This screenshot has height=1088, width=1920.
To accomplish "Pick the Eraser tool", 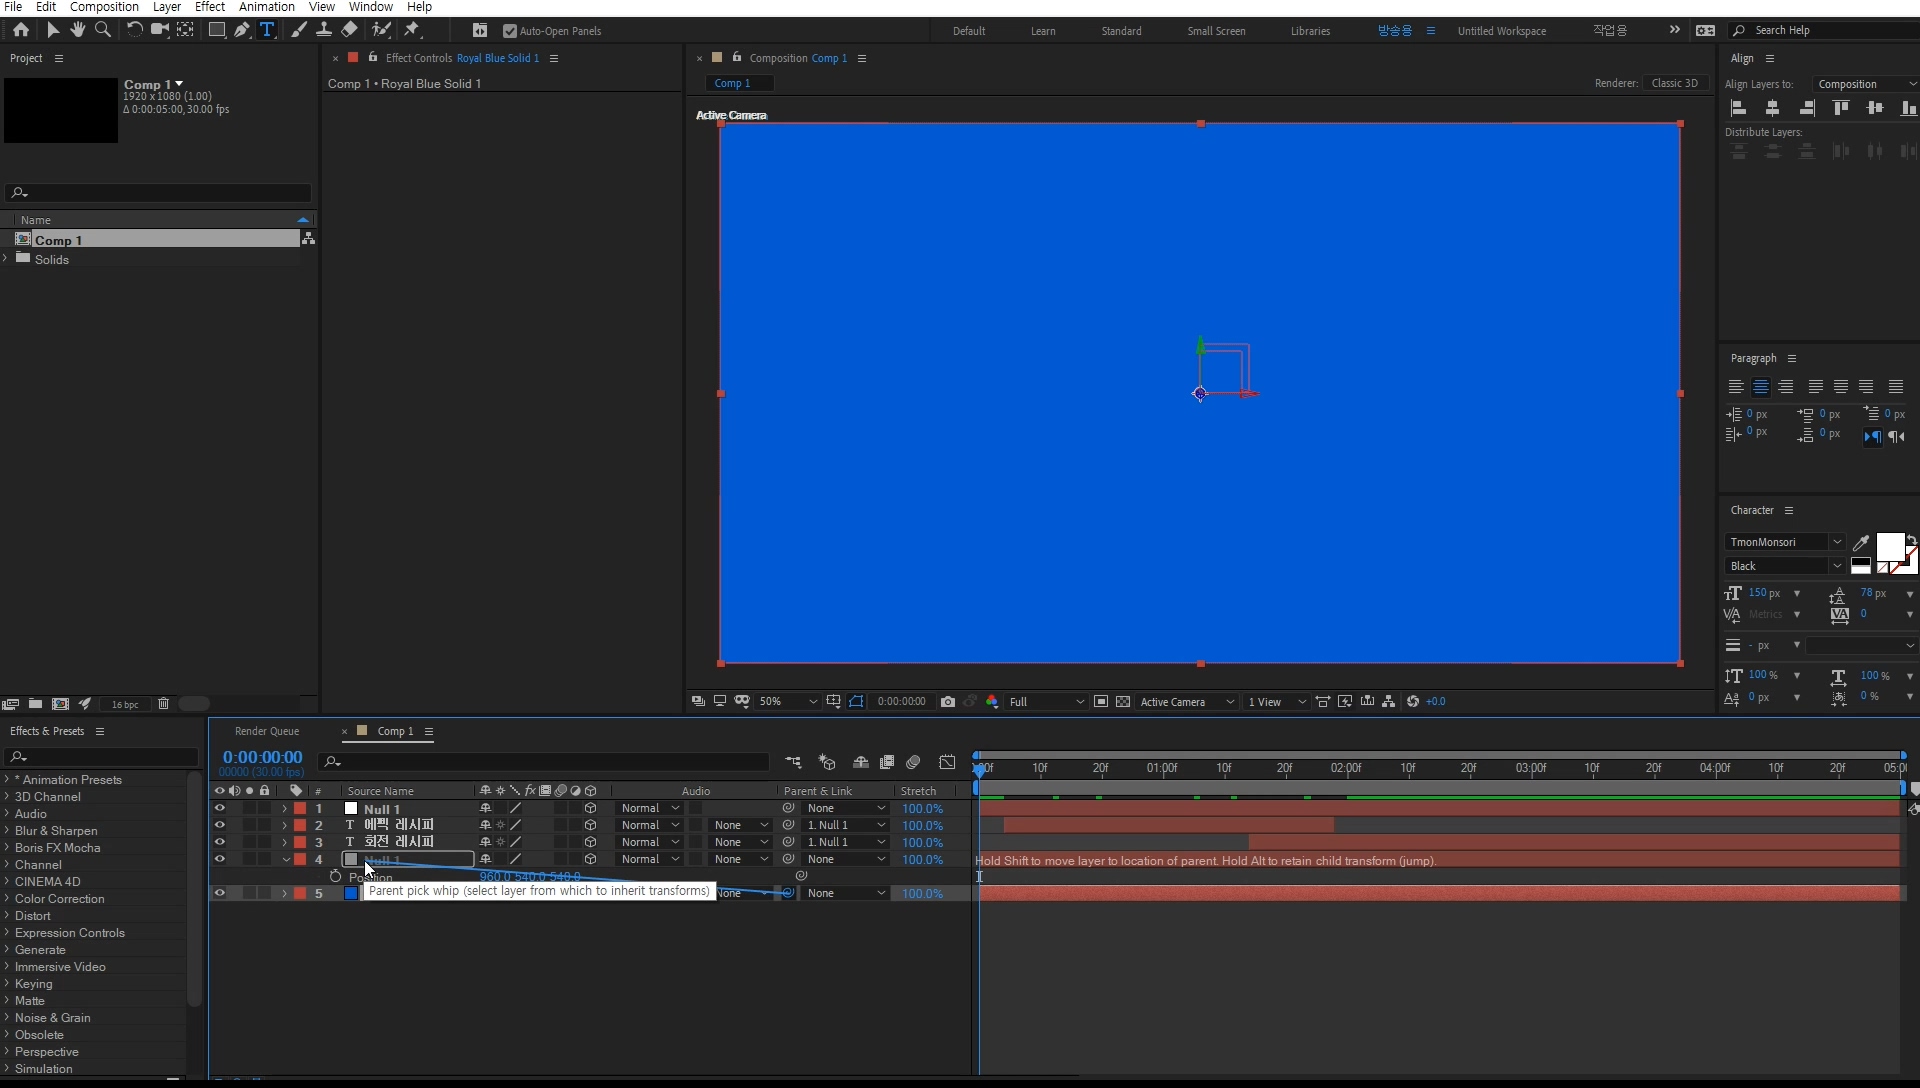I will [x=349, y=30].
